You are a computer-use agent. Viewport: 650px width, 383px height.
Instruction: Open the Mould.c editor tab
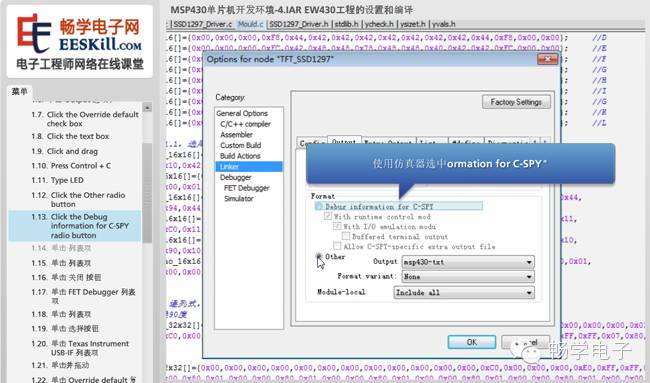click(x=250, y=24)
